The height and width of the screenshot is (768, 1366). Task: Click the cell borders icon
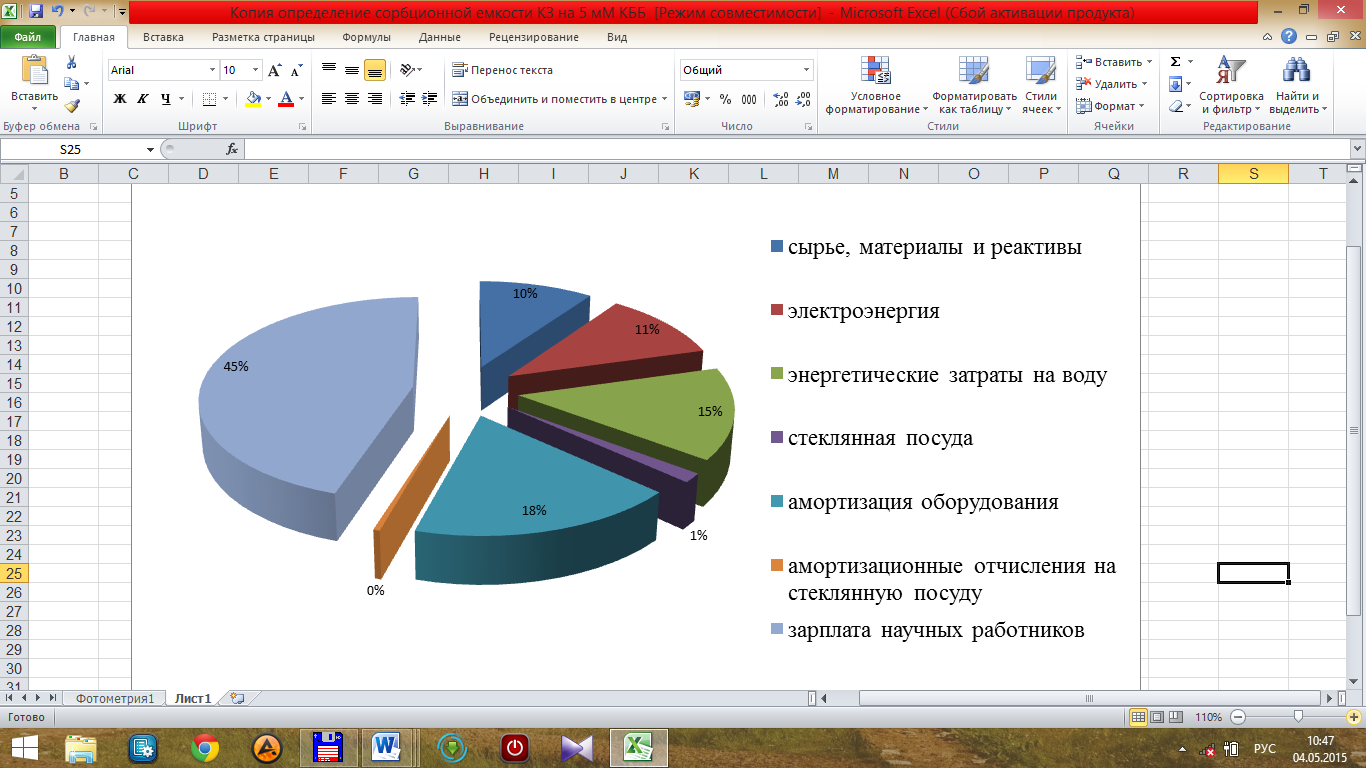tap(209, 99)
